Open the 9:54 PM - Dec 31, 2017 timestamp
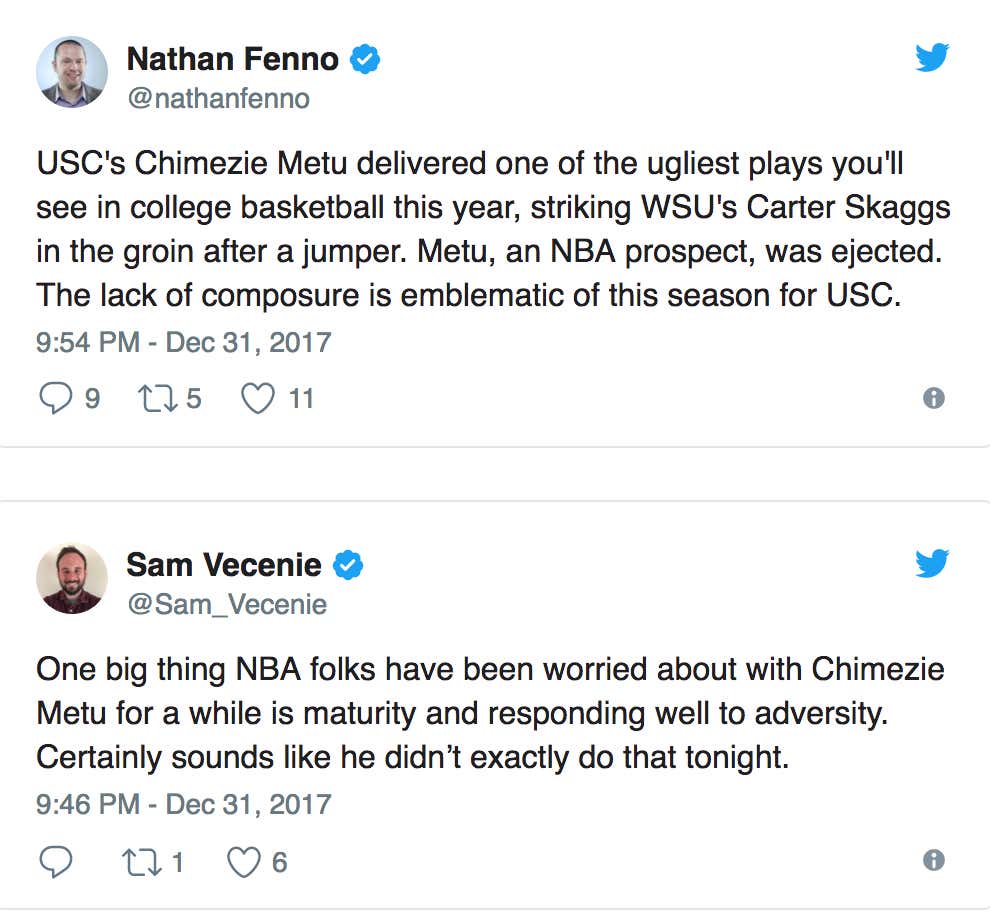Viewport: 990px width, 916px height. point(183,342)
